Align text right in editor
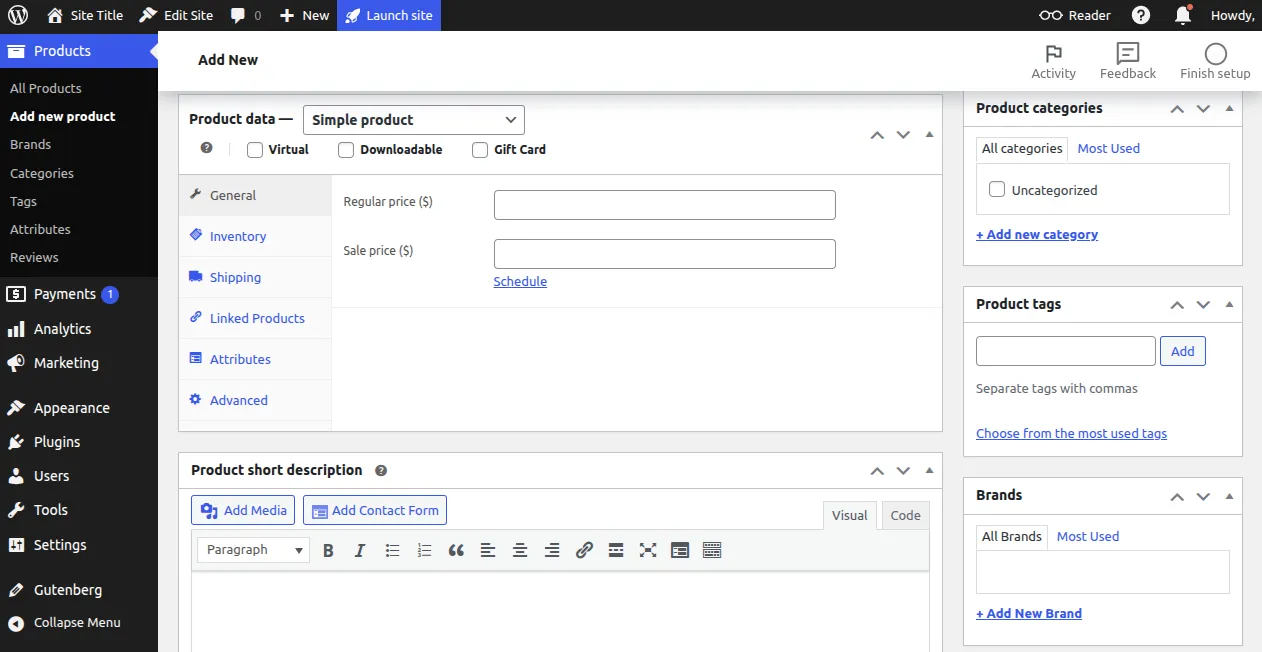Screen dimensions: 1262x652 (x=552, y=550)
